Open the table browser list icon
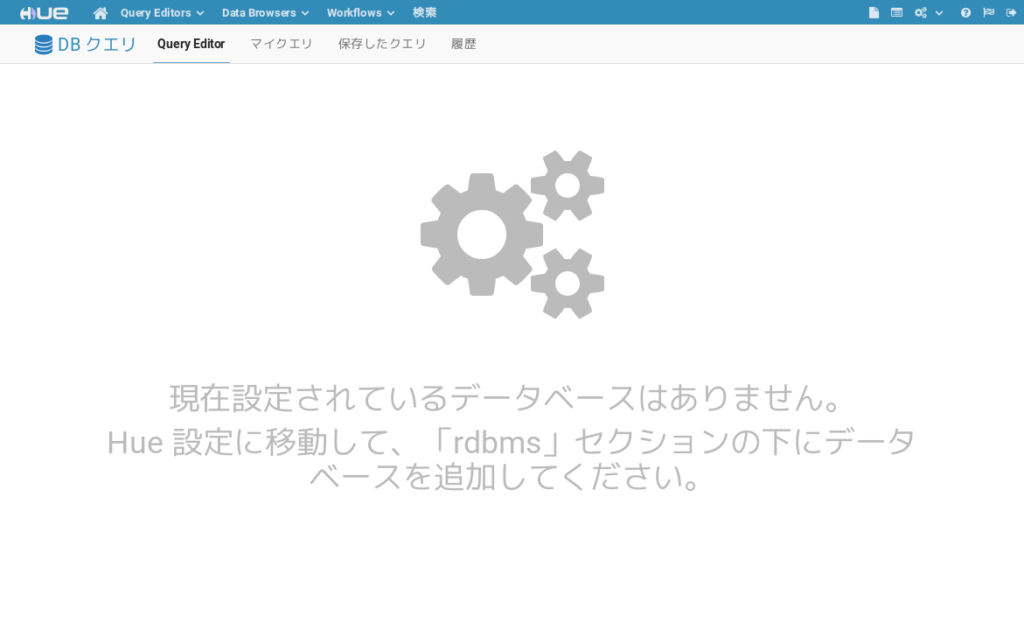Viewport: 1024px width, 637px height. [x=897, y=12]
